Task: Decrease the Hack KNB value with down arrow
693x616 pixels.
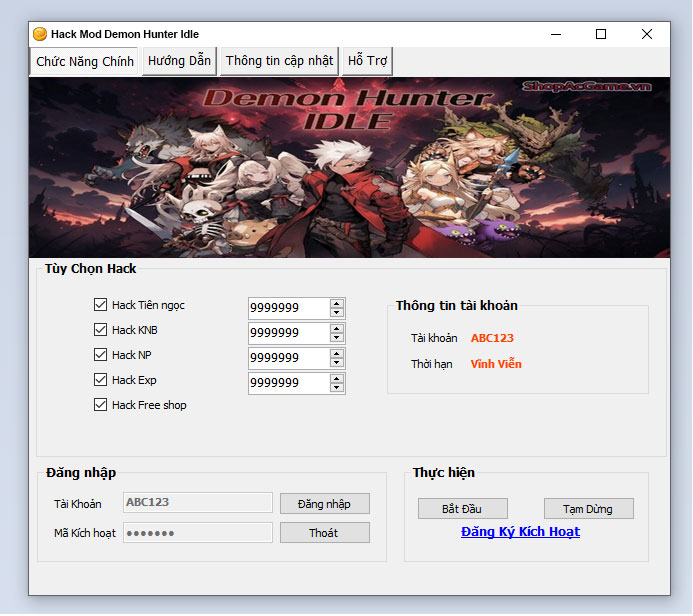Action: [x=337, y=338]
